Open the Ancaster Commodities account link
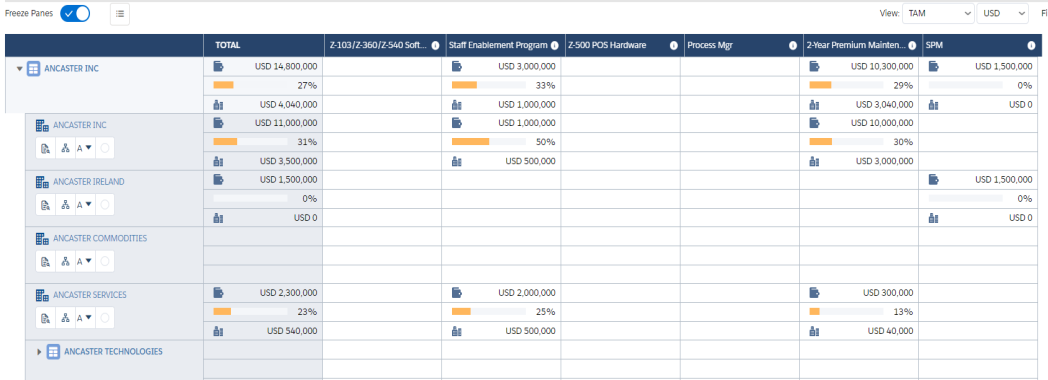The width and height of the screenshot is (1048, 380). click(x=100, y=238)
